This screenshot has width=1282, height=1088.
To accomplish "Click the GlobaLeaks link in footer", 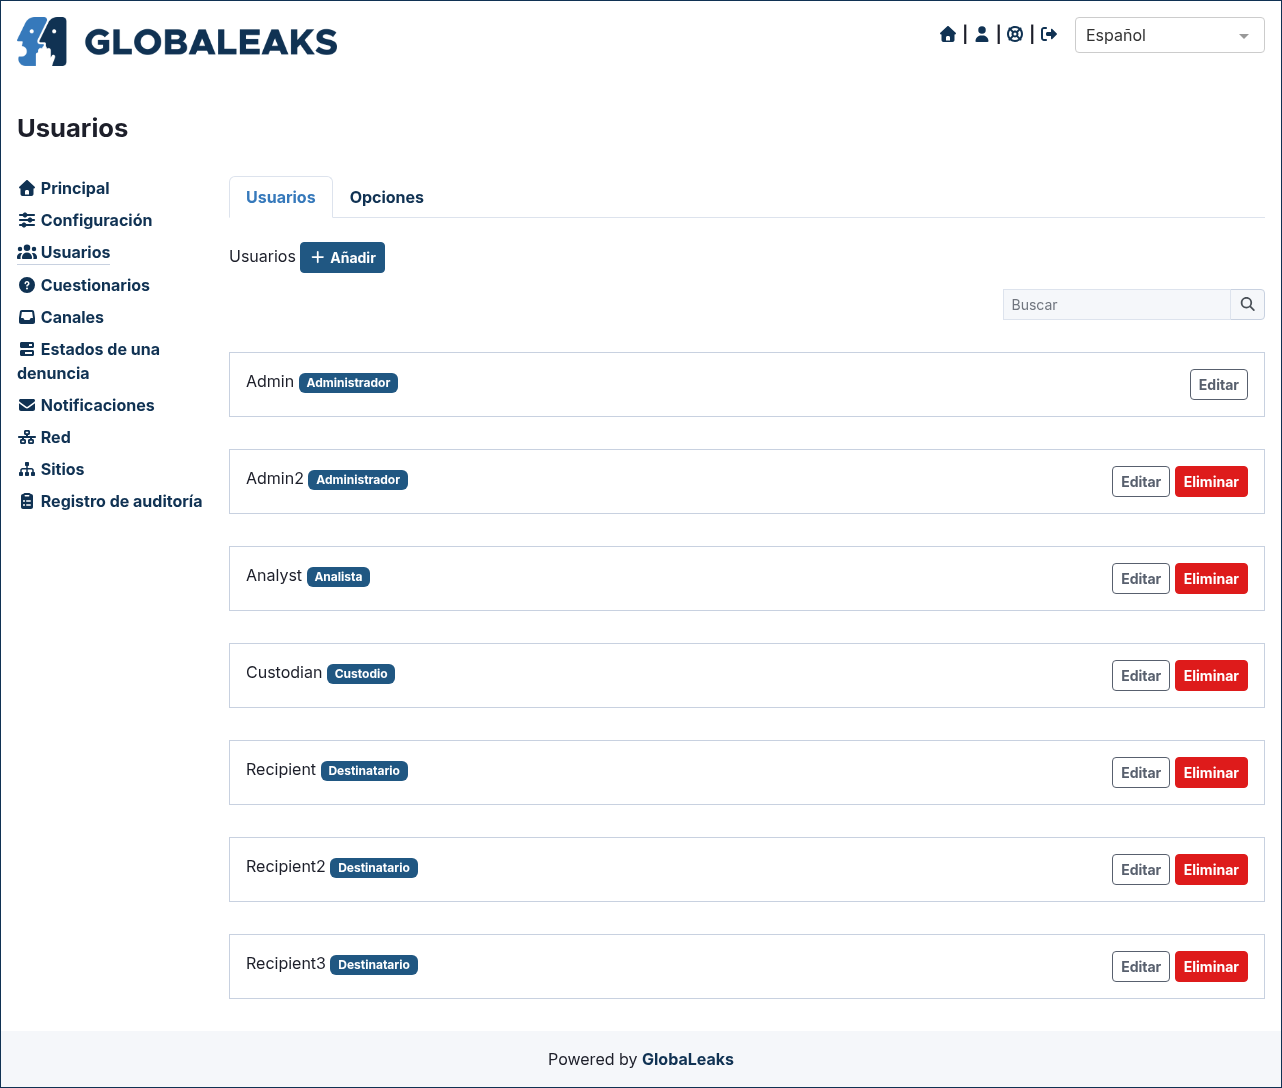I will [x=687, y=1059].
